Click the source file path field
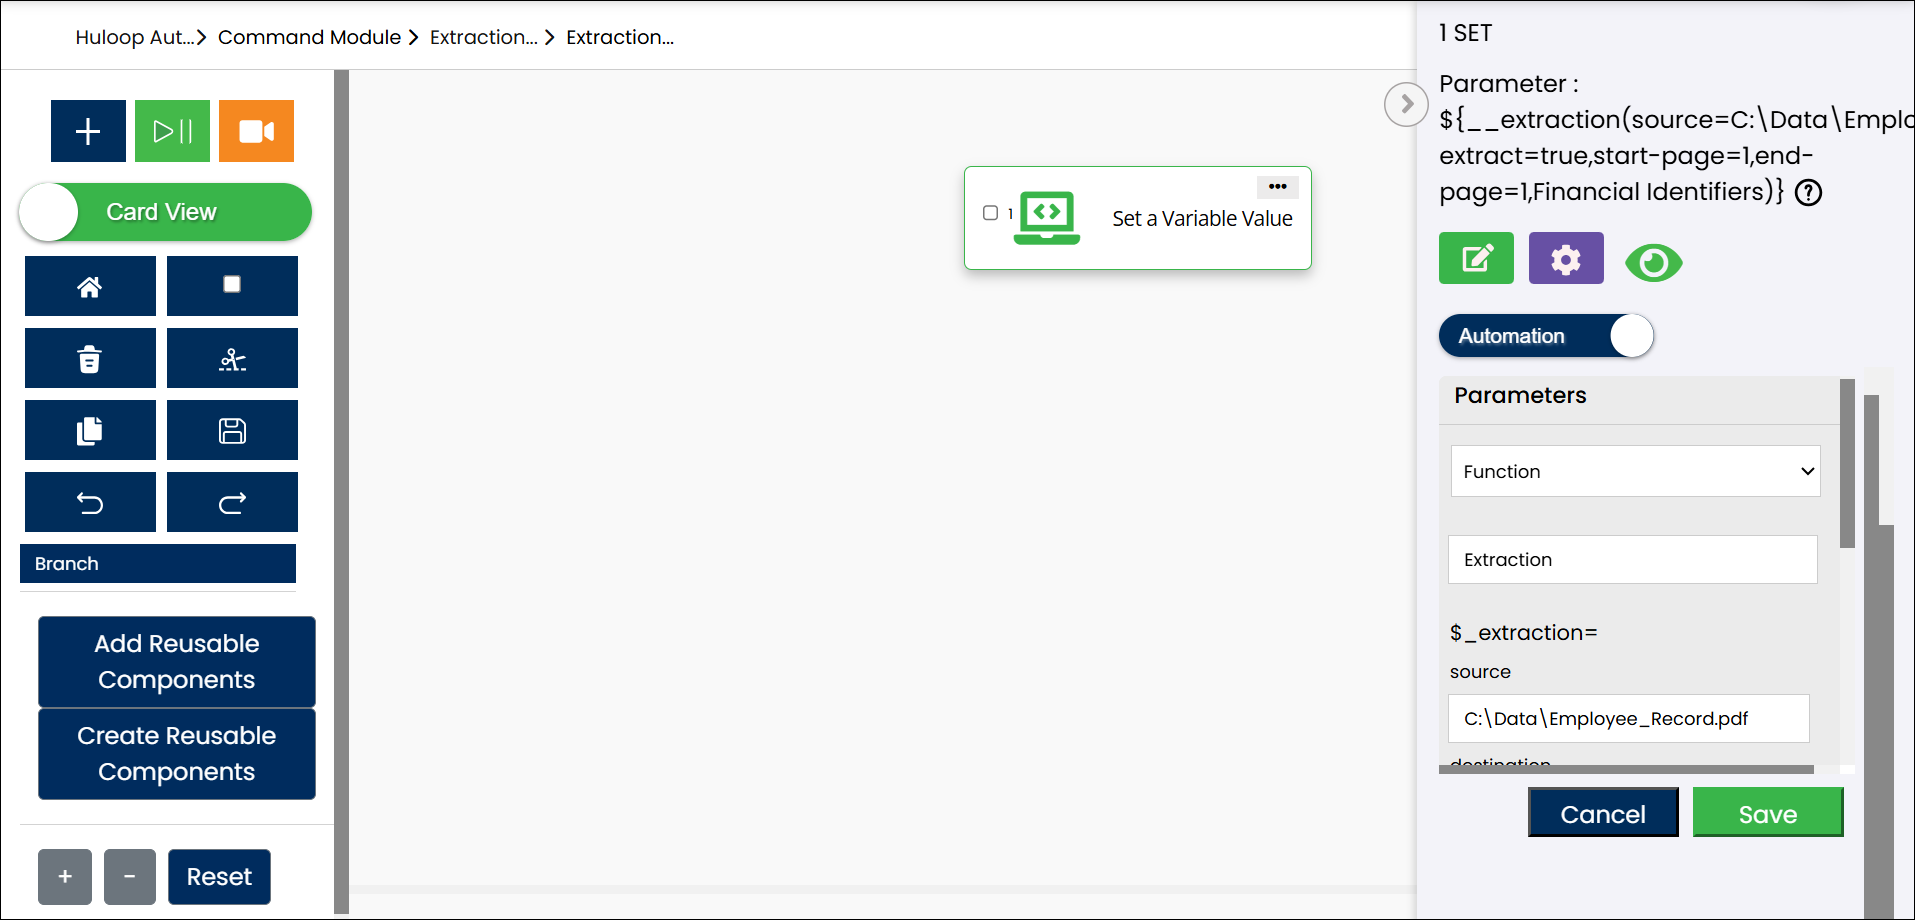Screen dimensions: 1915x920 tap(1628, 718)
